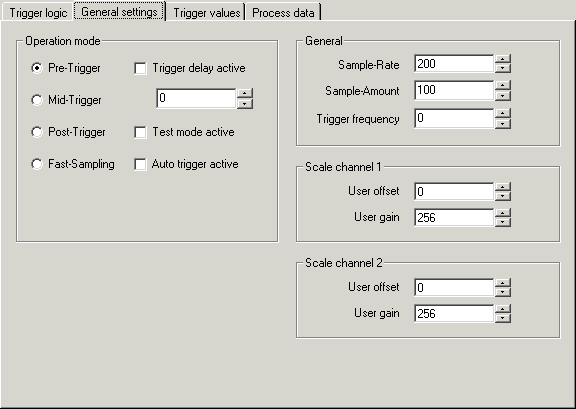Click the Sample-Rate label
The image size is (576, 409).
368,65
